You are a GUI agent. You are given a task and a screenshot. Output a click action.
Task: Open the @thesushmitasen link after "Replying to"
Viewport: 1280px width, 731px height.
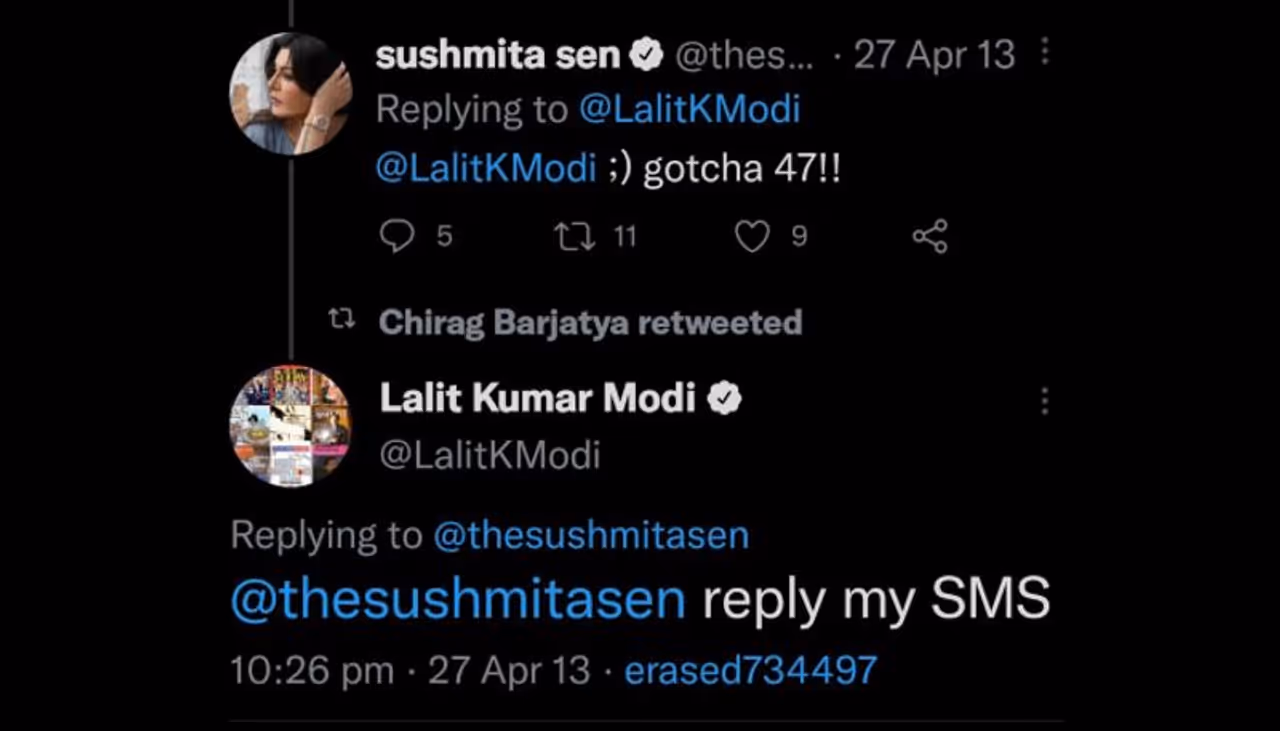click(x=591, y=535)
